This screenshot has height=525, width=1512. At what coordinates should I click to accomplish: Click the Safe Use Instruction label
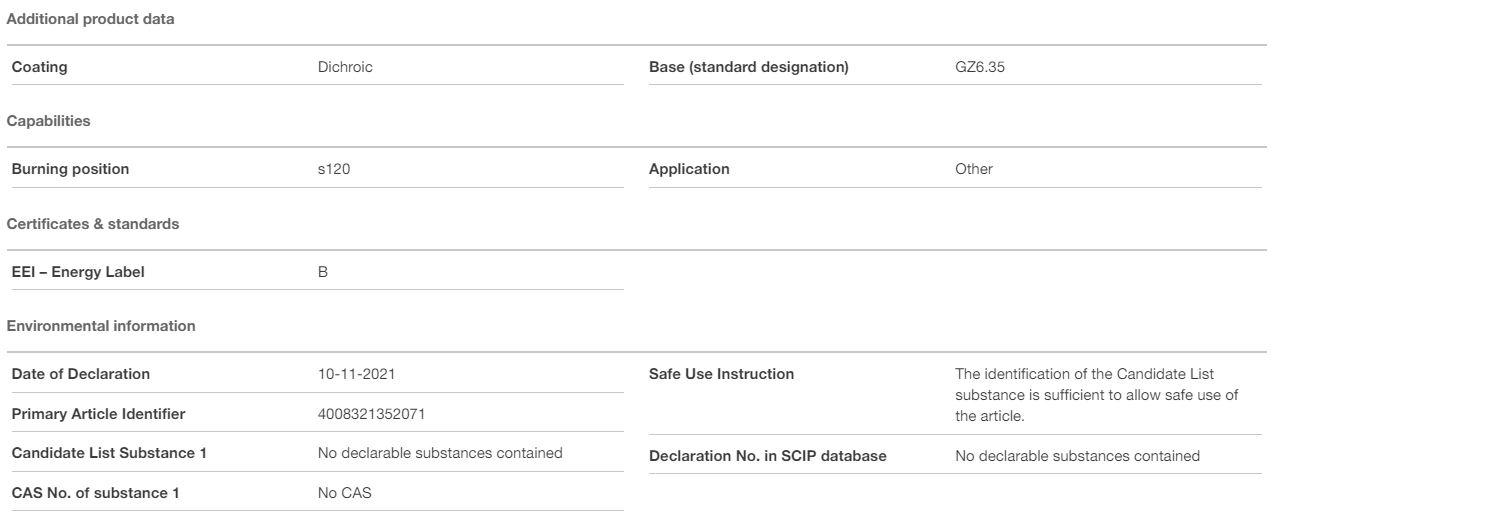point(722,374)
